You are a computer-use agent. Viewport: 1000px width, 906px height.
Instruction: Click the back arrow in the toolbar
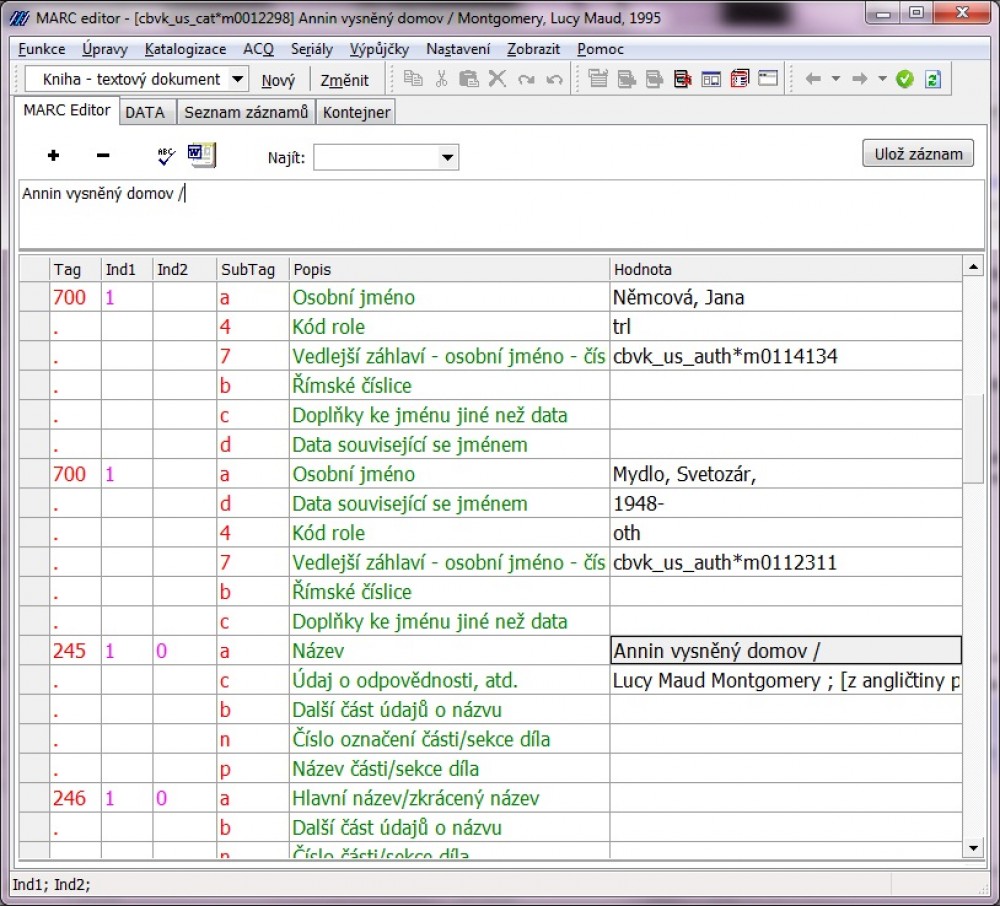[813, 80]
